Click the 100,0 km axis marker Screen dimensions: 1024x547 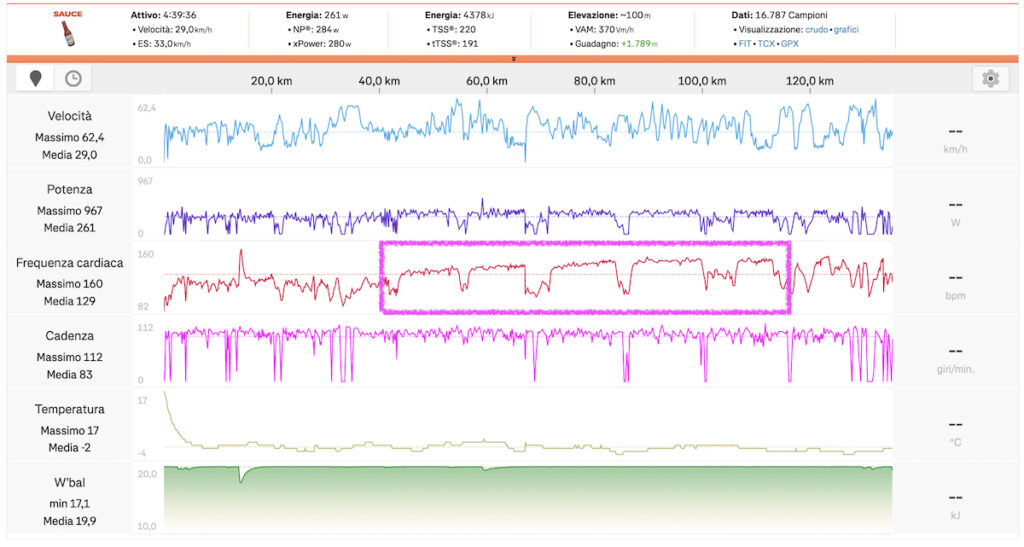pyautogui.click(x=702, y=81)
